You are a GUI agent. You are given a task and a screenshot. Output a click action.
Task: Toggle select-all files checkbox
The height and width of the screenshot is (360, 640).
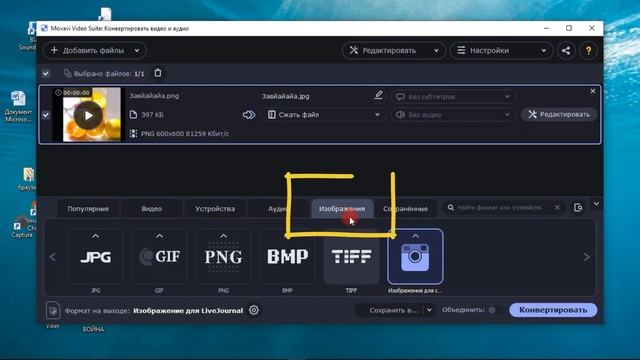[46, 73]
